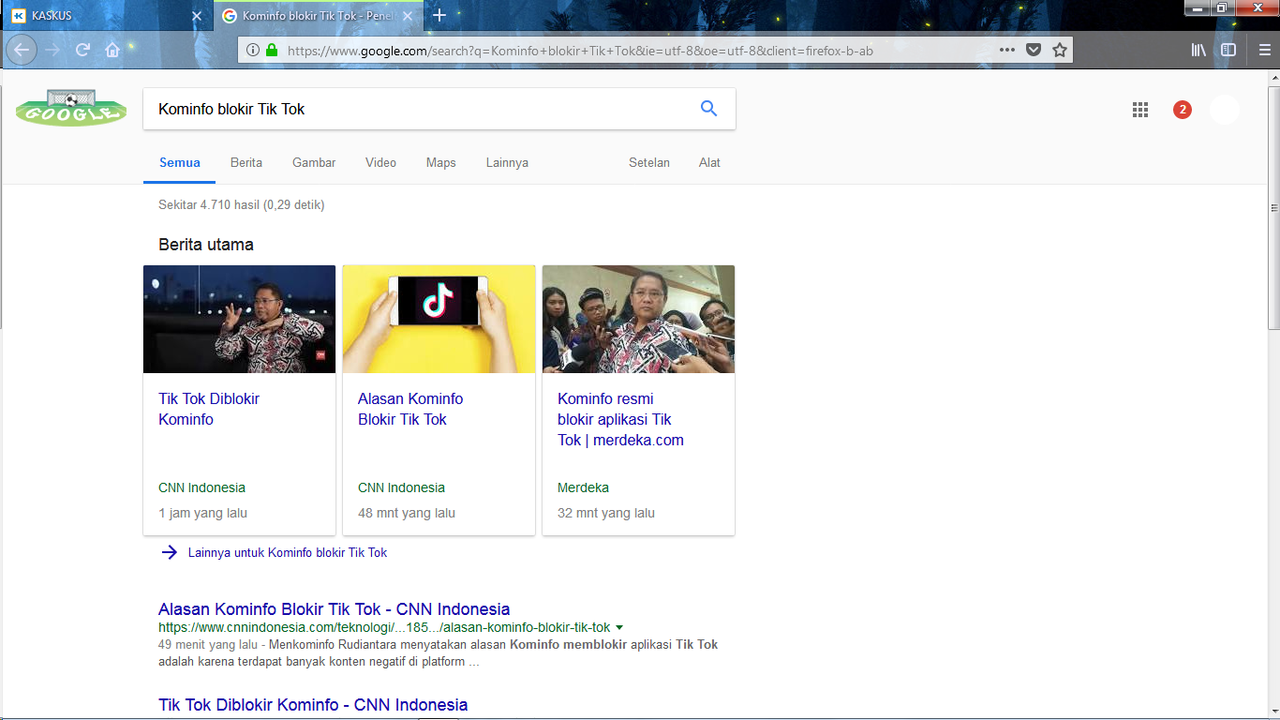The image size is (1280, 720).
Task: Click the browser address bar URL
Action: pyautogui.click(x=580, y=50)
